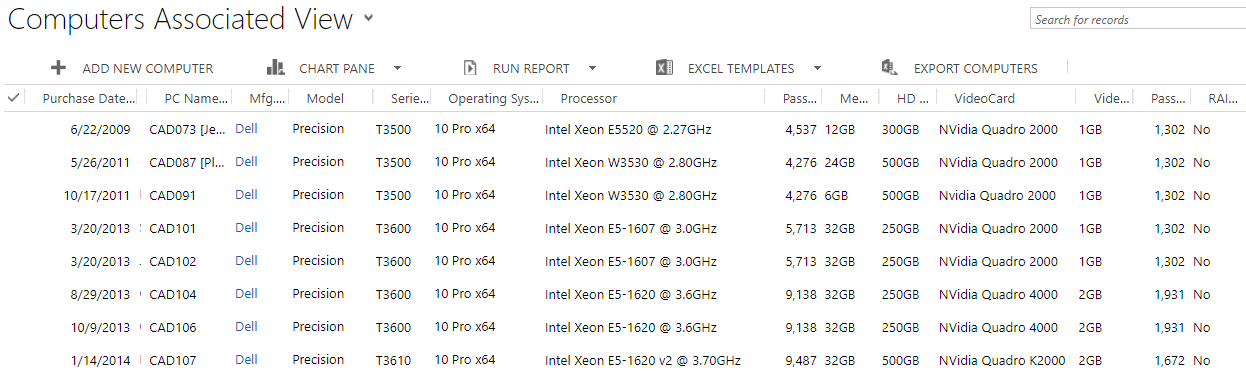This screenshot has width=1246, height=379.
Task: Click the plus icon for Add New Computer
Action: (x=59, y=68)
